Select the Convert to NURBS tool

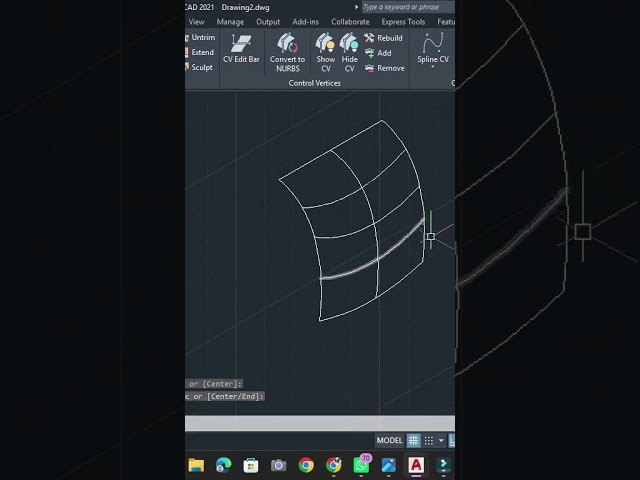coord(287,53)
